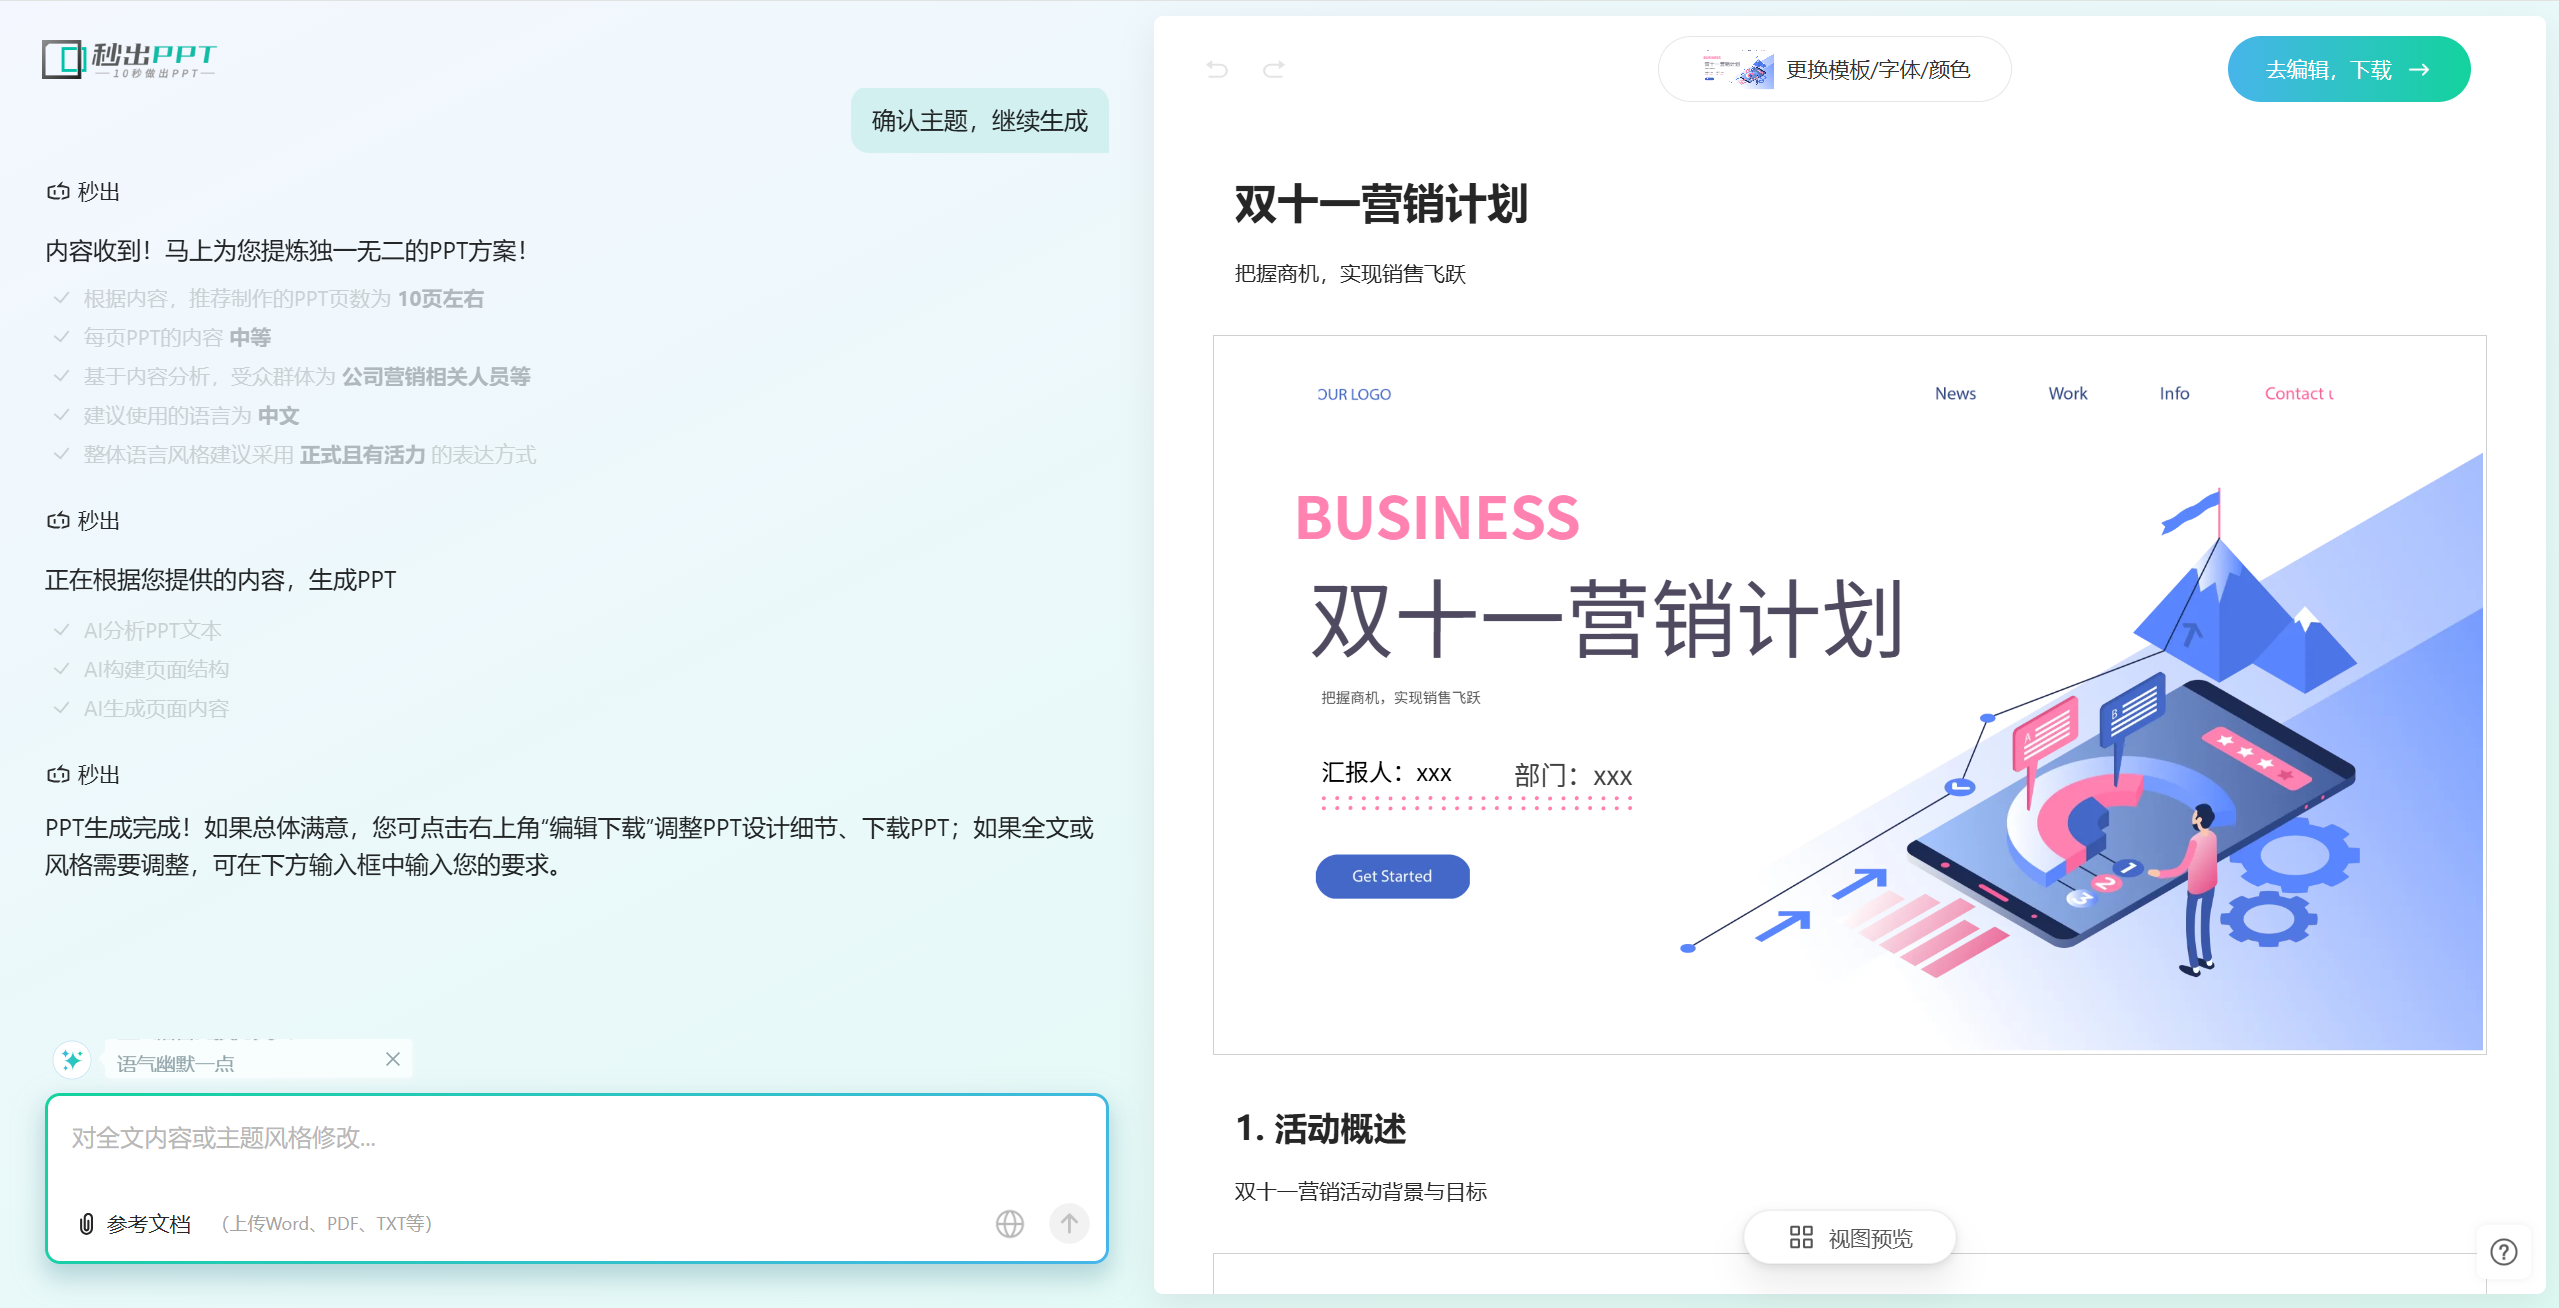
Task: Close the 语气幽默一点 suggestion chip
Action: tap(393, 1059)
